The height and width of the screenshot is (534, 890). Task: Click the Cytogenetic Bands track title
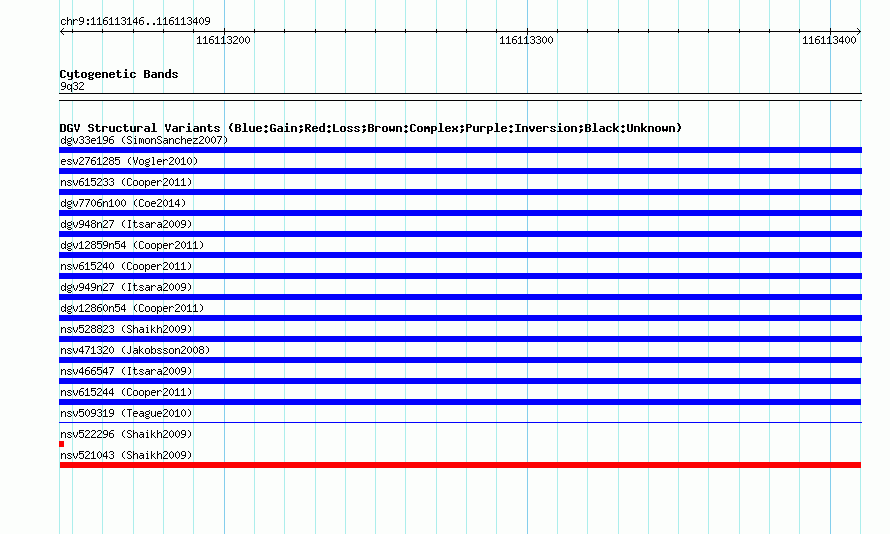click(x=119, y=74)
